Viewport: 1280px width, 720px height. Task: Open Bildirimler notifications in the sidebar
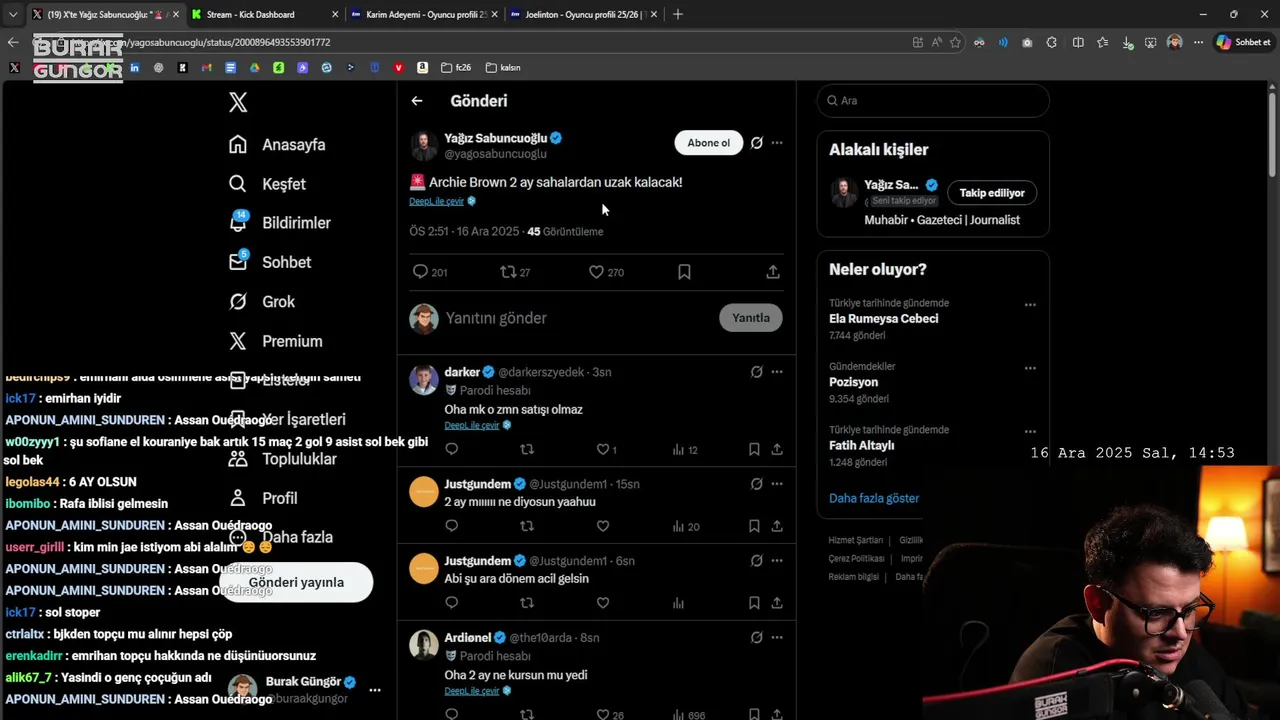pos(279,222)
